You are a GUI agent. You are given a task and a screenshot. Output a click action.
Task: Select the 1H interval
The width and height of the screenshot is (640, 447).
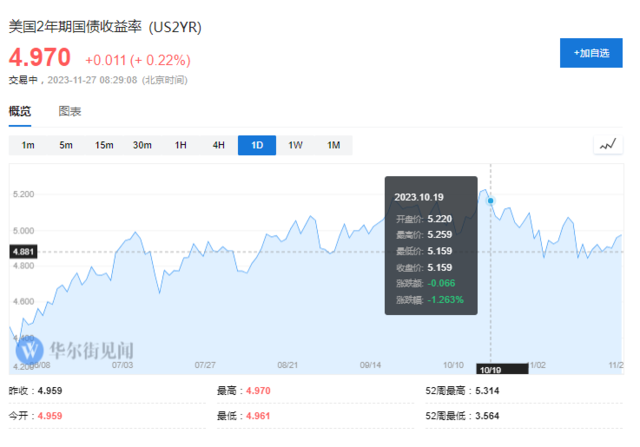click(180, 145)
